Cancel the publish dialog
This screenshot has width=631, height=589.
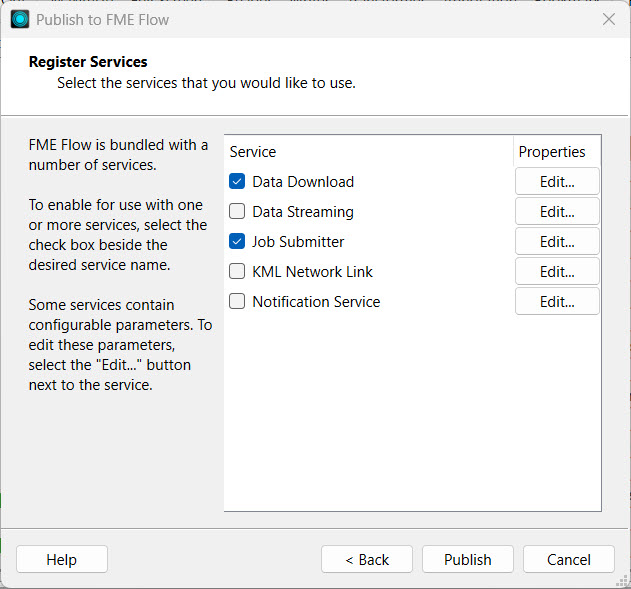click(x=568, y=559)
